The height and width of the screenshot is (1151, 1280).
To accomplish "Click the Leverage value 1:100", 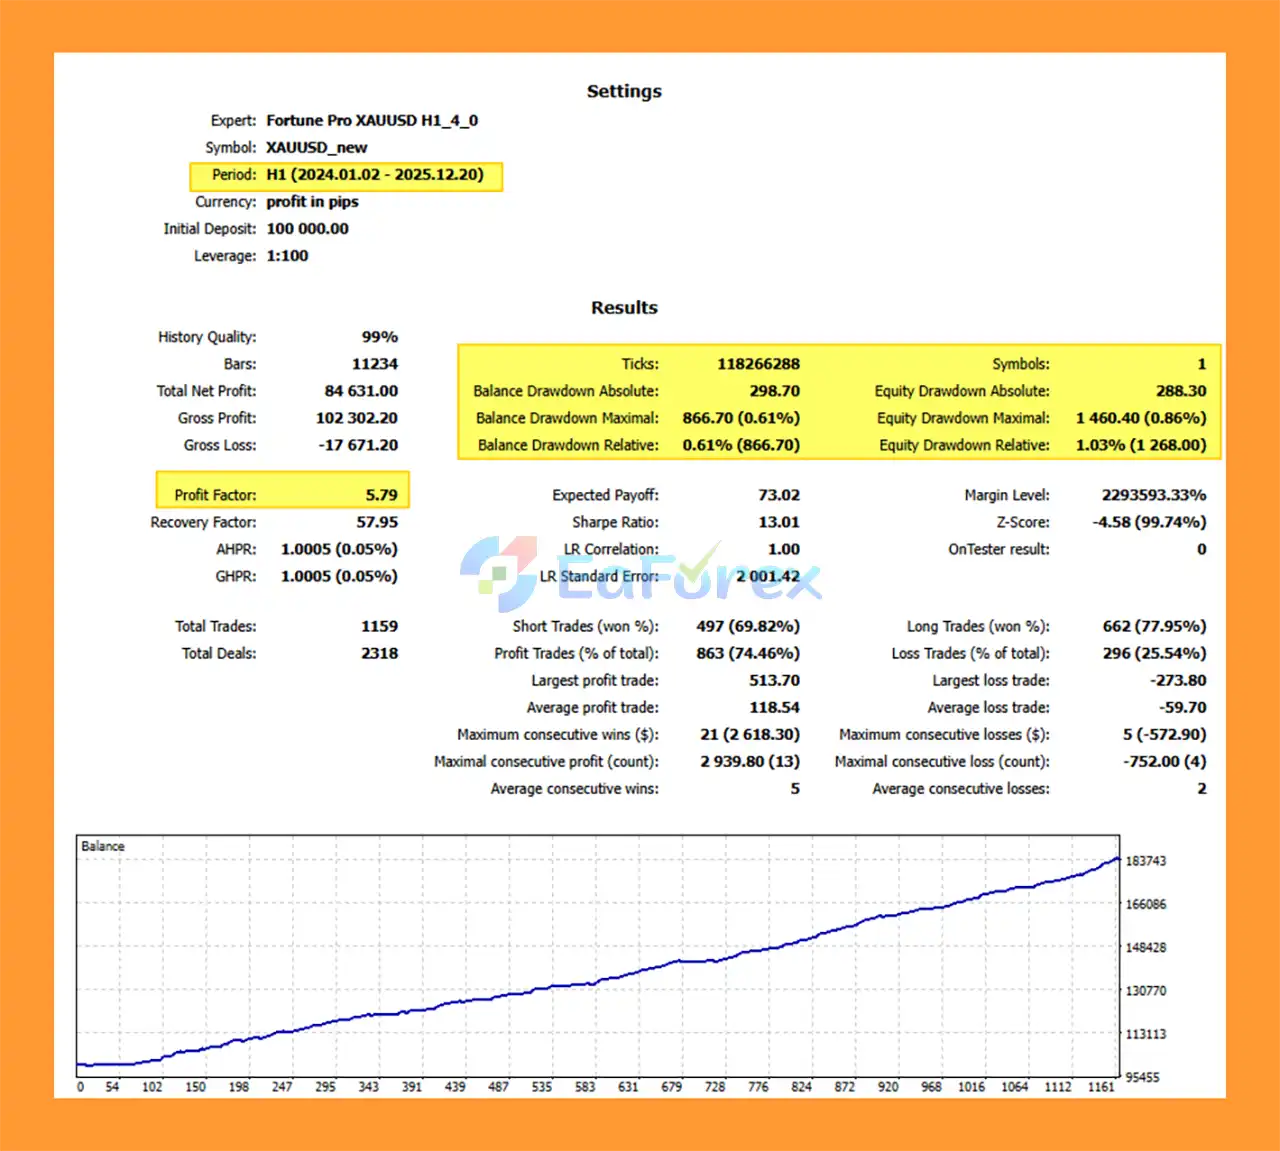I will click(x=287, y=256).
